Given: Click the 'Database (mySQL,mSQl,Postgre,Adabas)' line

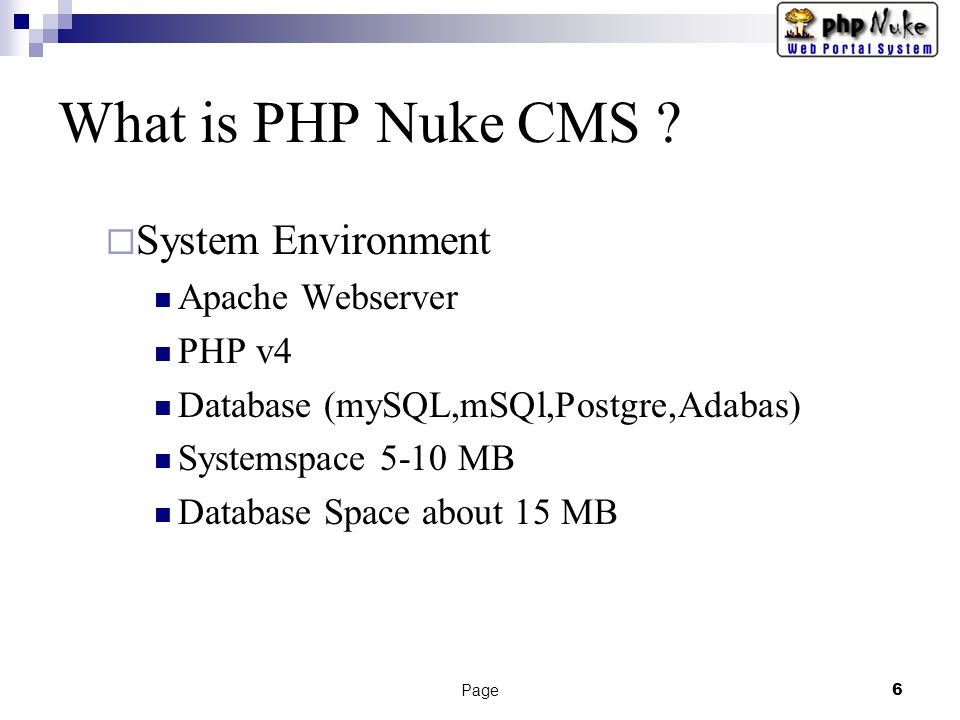Looking at the screenshot, I should coord(489,407).
